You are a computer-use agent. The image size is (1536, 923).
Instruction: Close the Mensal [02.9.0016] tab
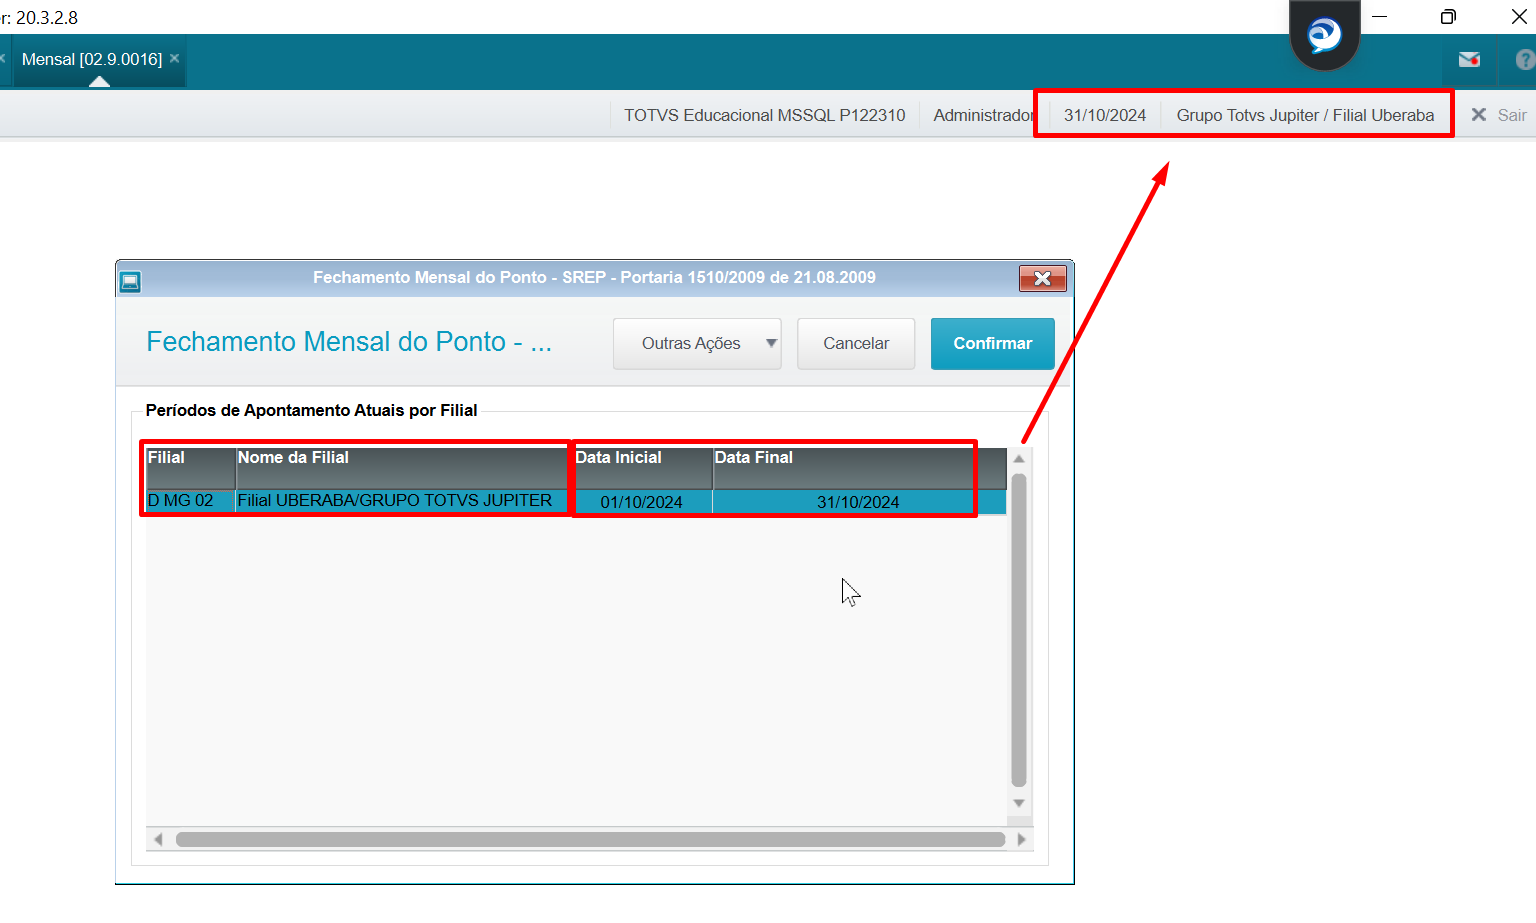[x=174, y=58]
